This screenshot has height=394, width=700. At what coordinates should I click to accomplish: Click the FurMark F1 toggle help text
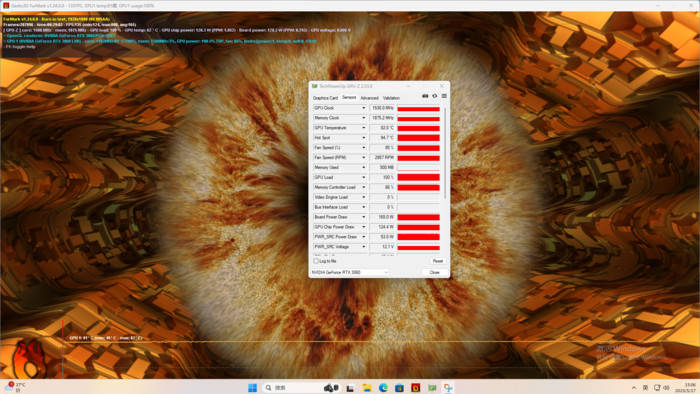point(21,46)
